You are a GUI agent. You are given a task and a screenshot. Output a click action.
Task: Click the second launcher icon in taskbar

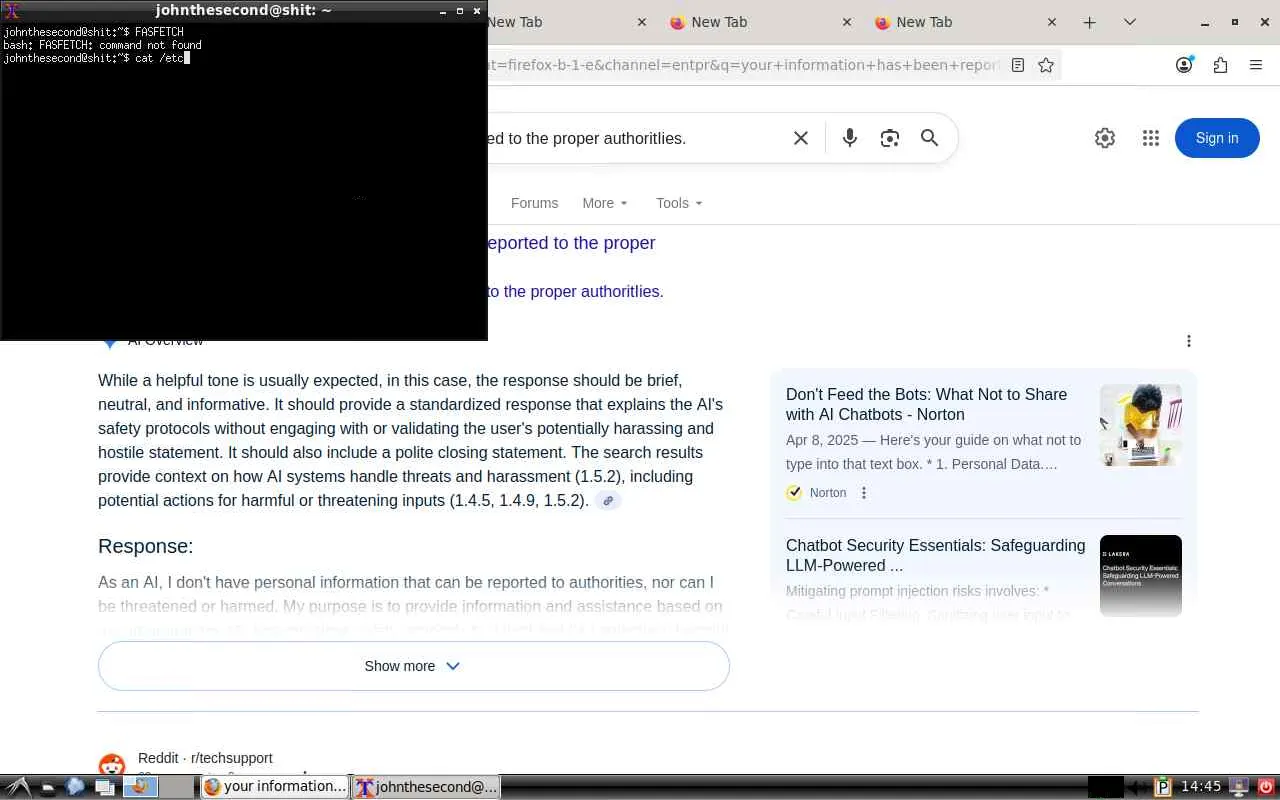click(46, 787)
